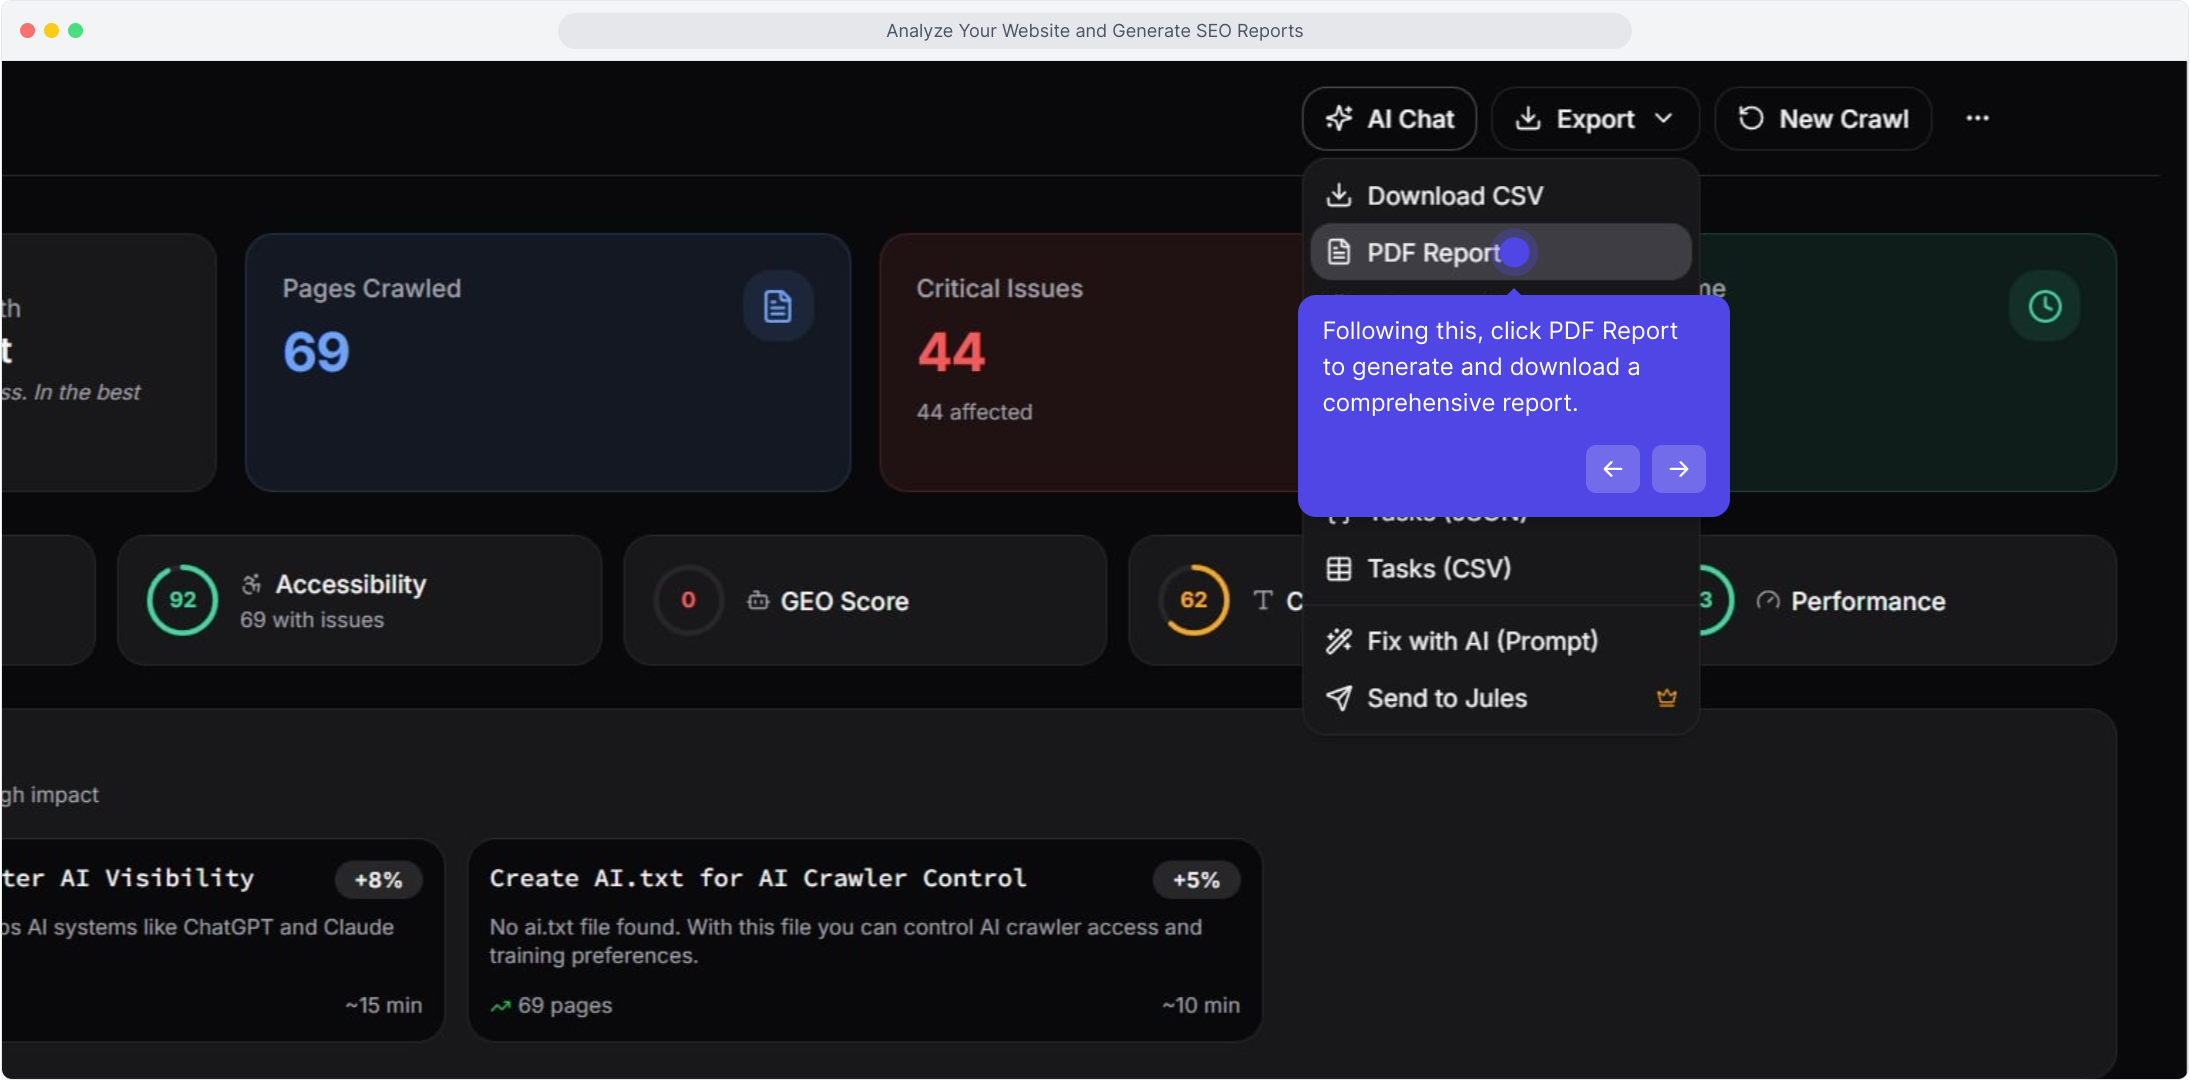Click the Pages Crawled document icon
The image size is (2190, 1080).
click(777, 306)
